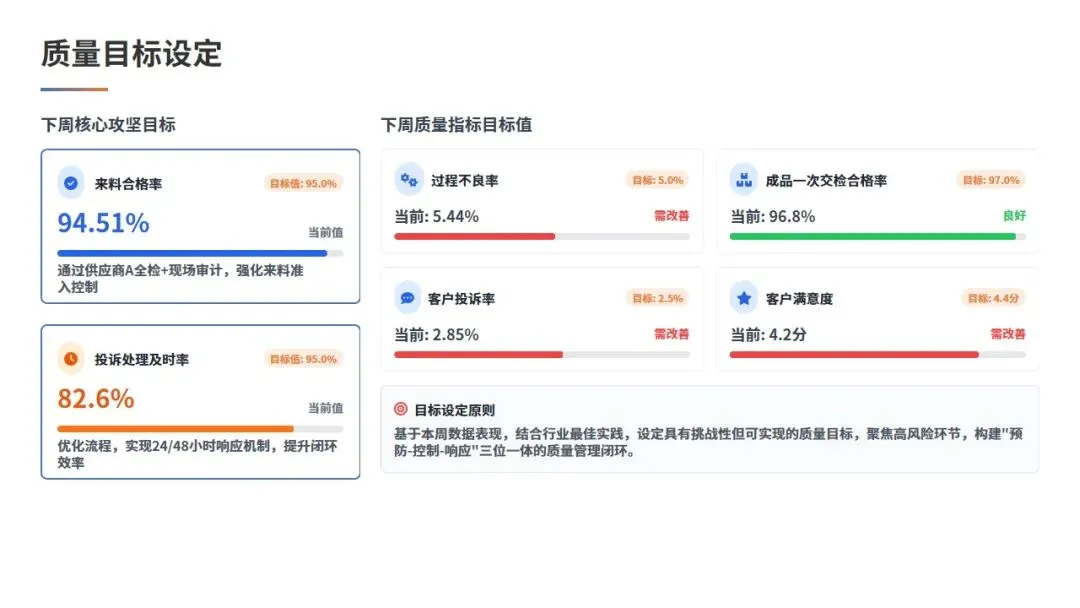The image size is (1080, 608).
Task: Click the orange clock icon beside 投诉处理及时率
Action: click(71, 359)
